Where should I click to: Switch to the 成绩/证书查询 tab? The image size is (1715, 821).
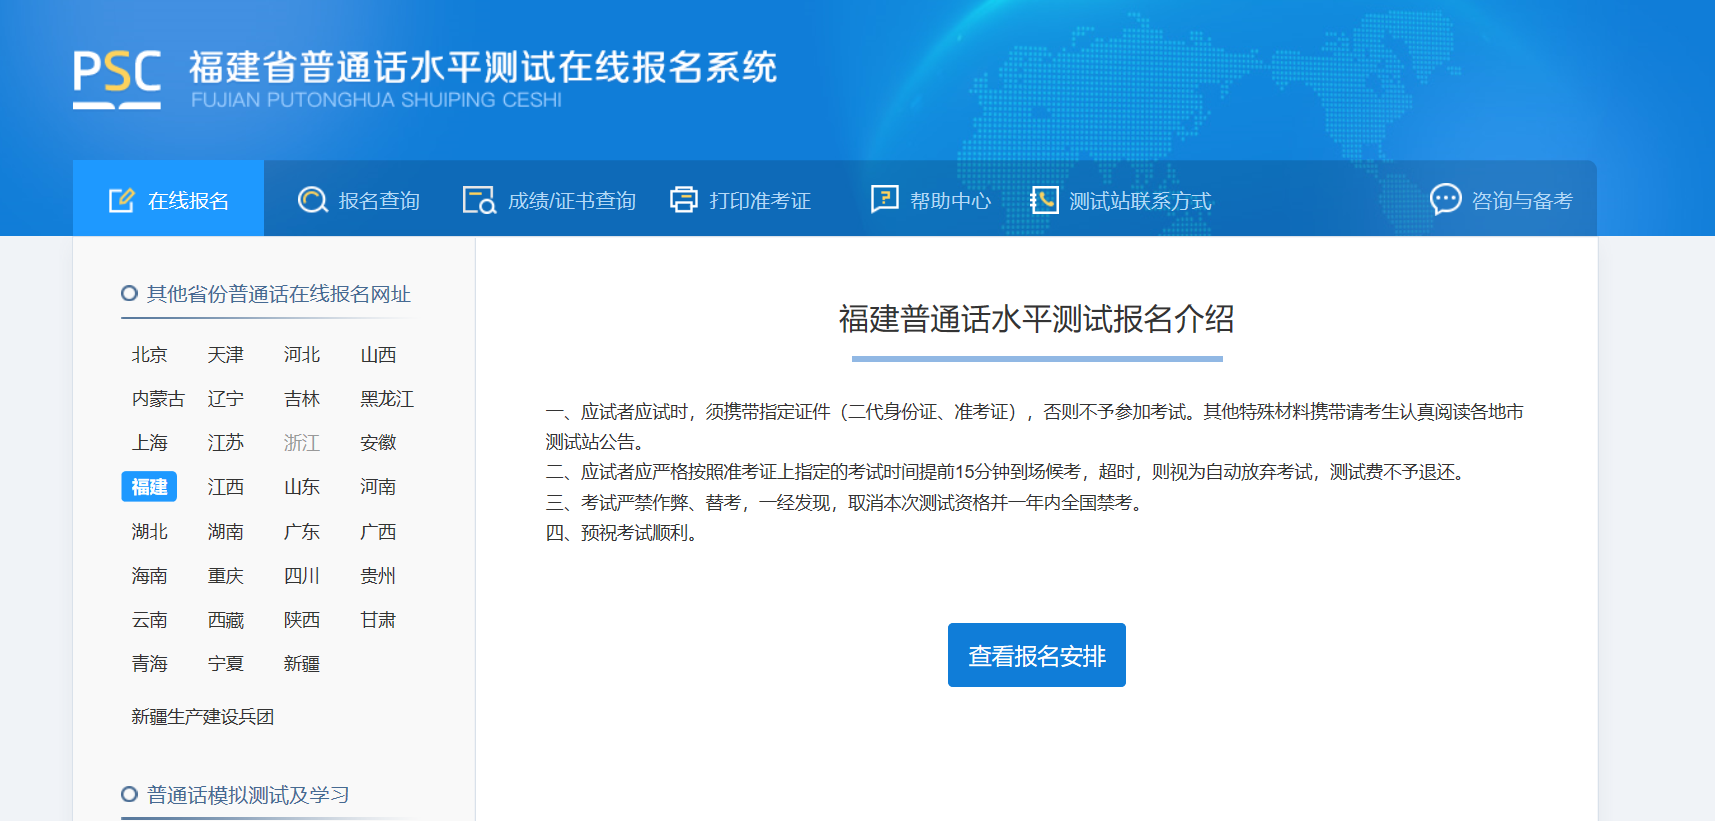coord(571,201)
